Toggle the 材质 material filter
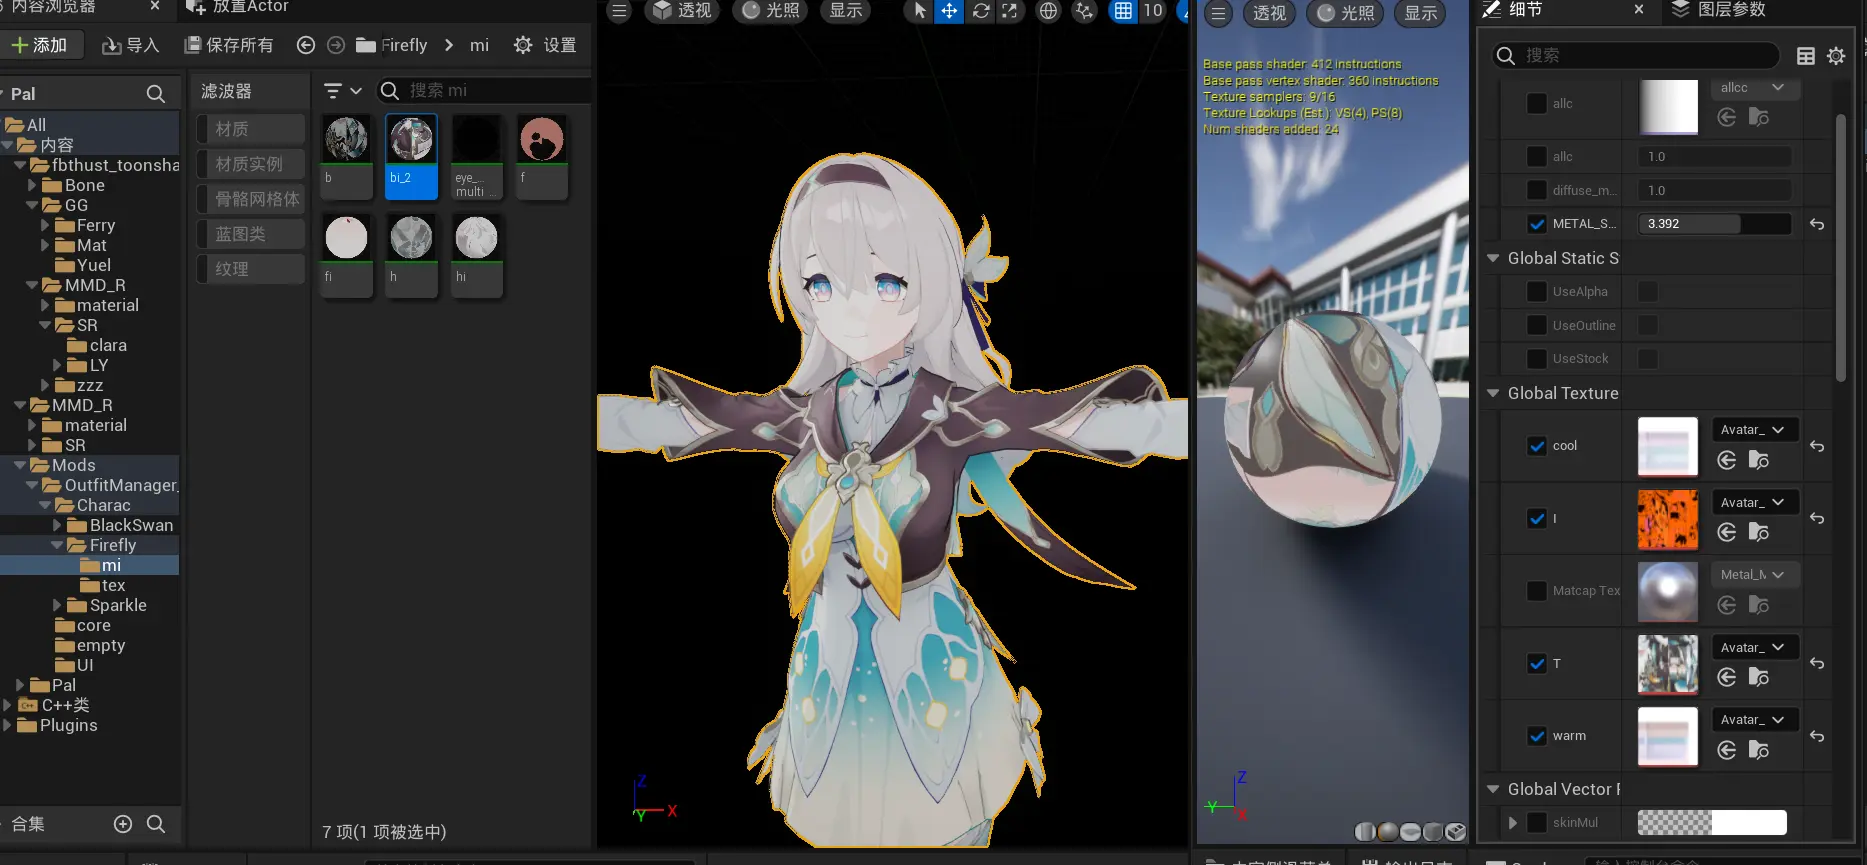Viewport: 1867px width, 865px height. point(250,129)
